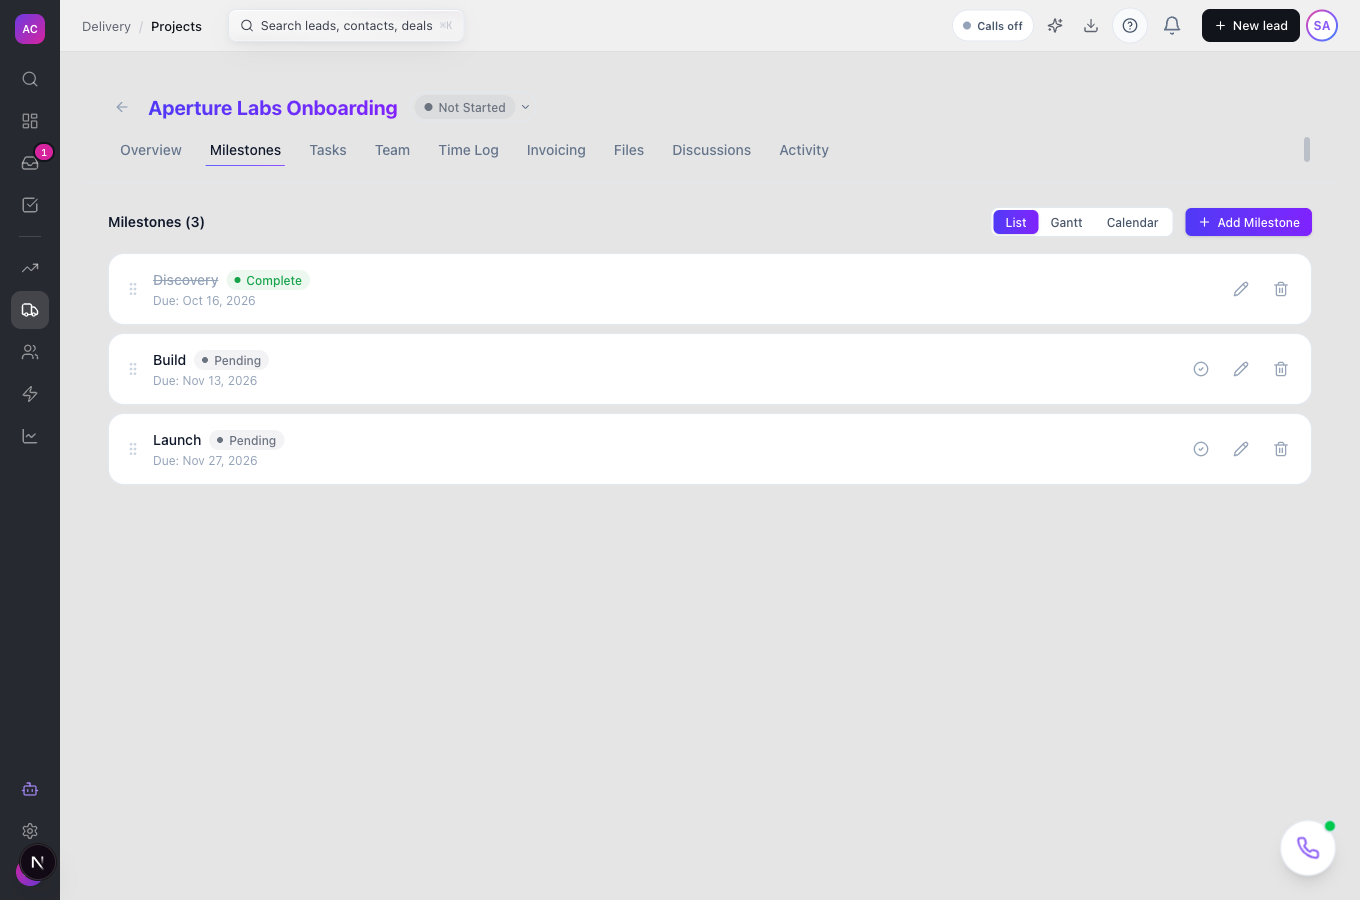Open the settings gear in sidebar
Screen dimensions: 1360x900
pos(30,831)
